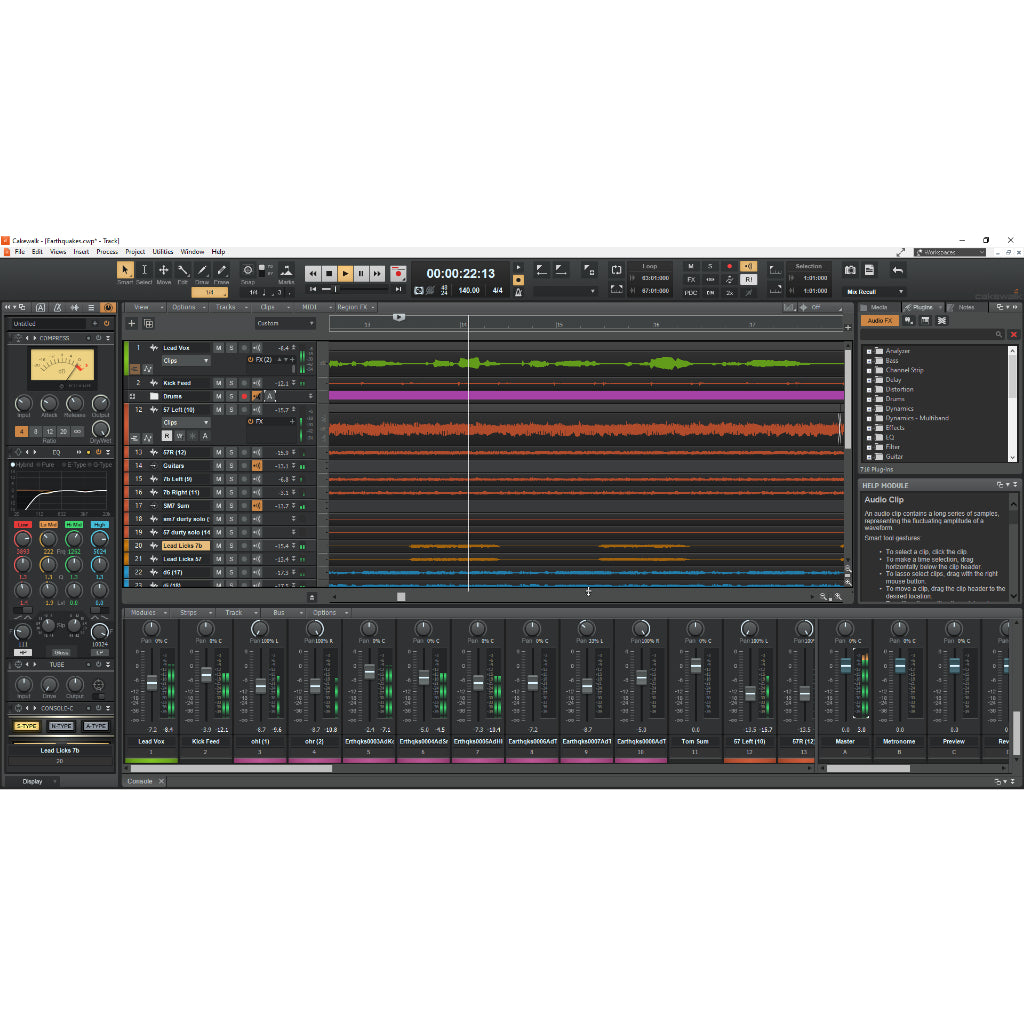Image resolution: width=1024 pixels, height=1024 pixels.
Task: Activate the Select tool in the toolbar
Action: [145, 270]
